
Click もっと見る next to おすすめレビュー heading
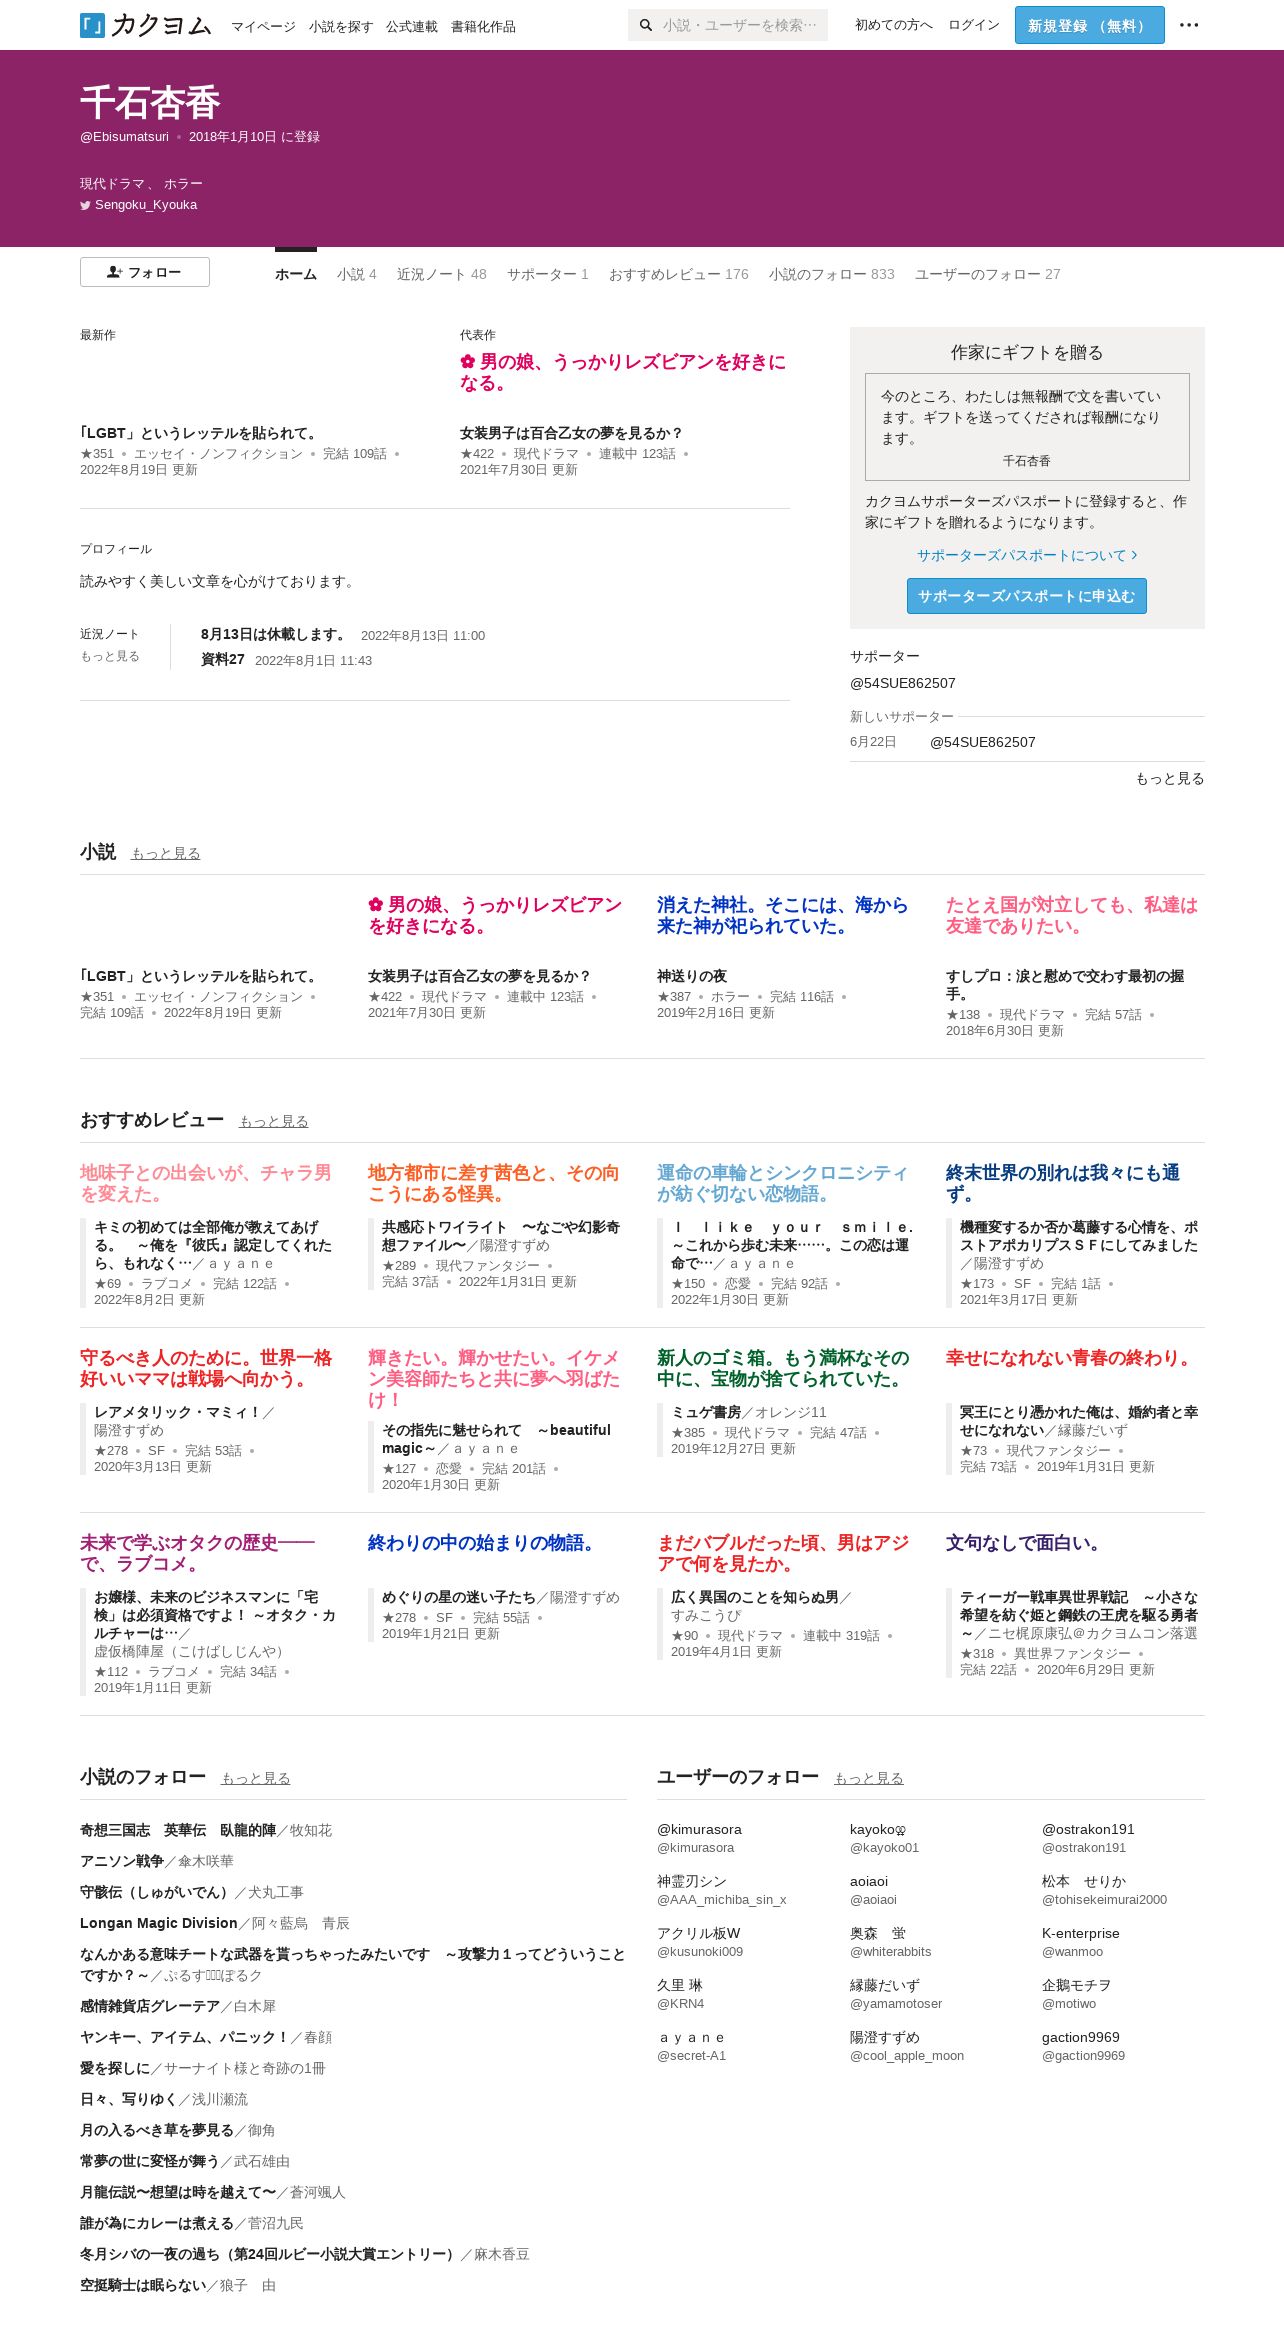(274, 1121)
